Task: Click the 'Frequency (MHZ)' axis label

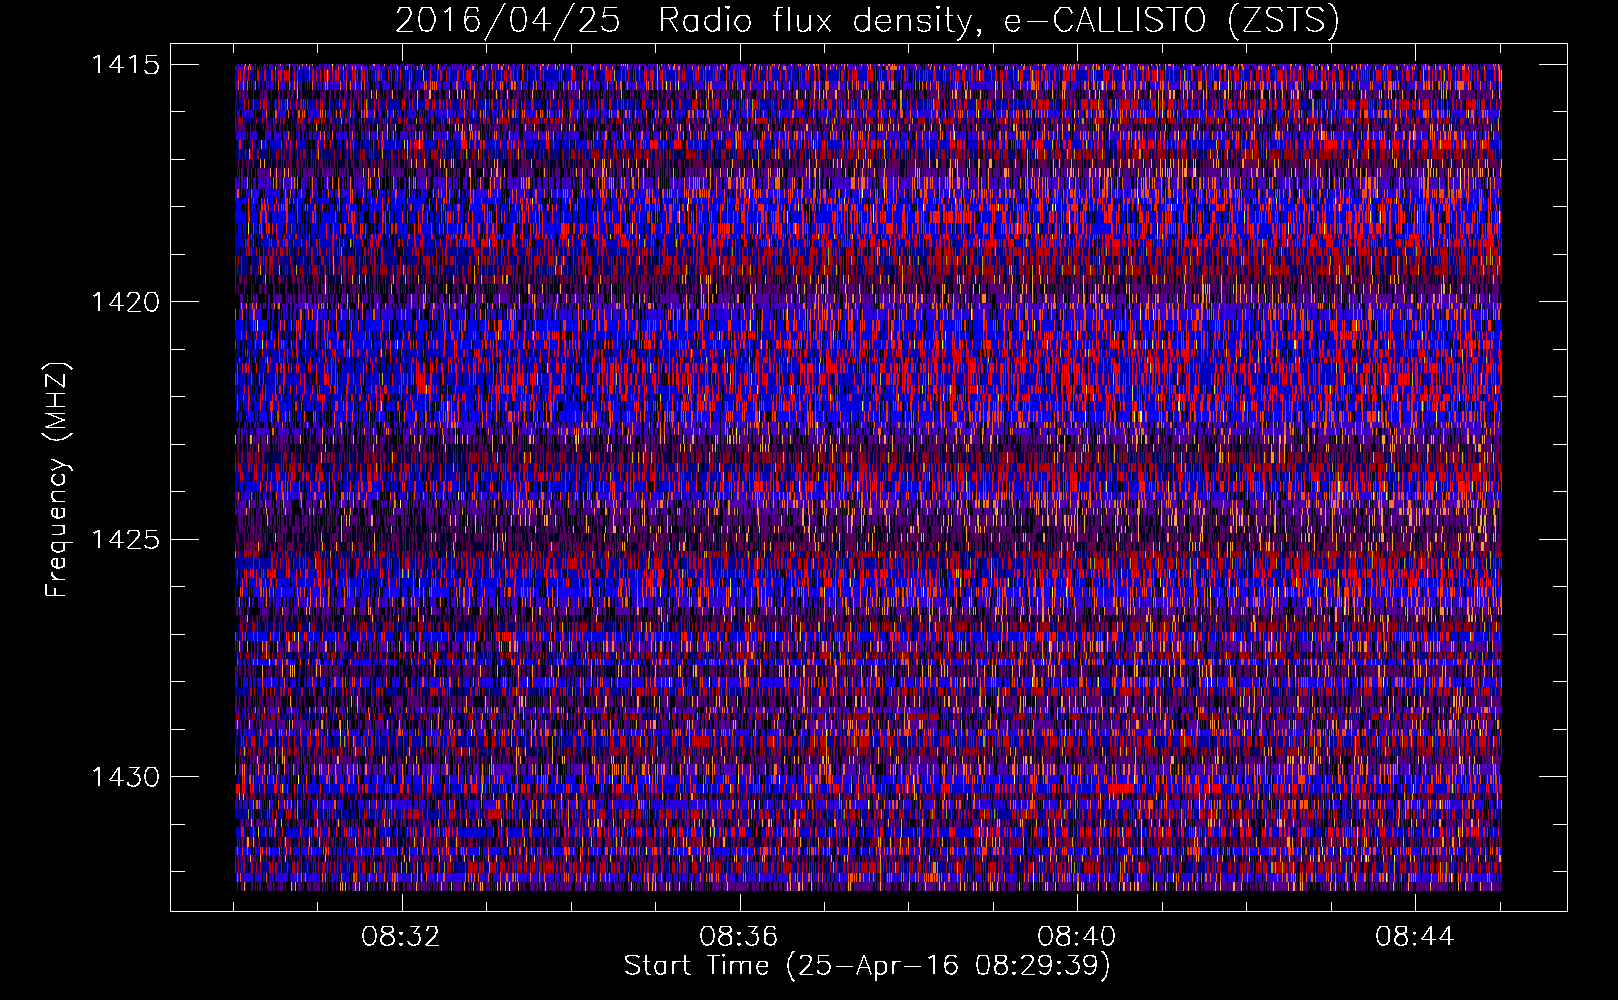Action: (56, 479)
